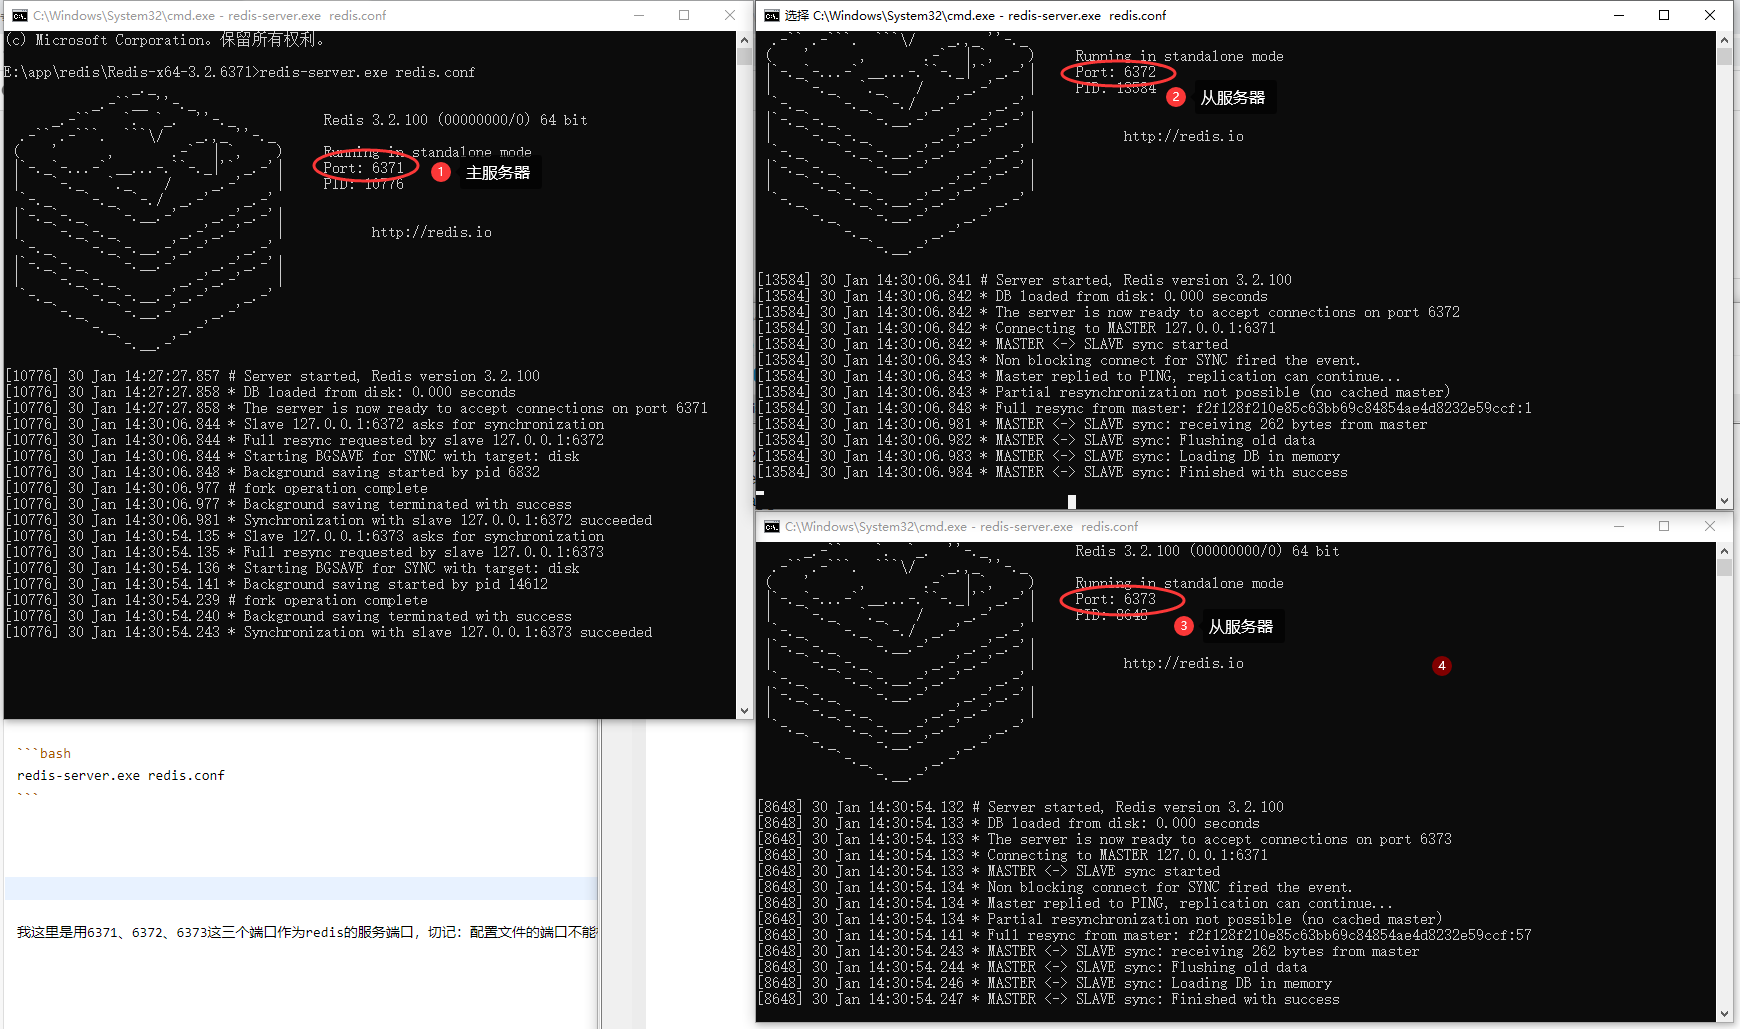Click '[8648] Partial resynchronization not possible' line
The height and width of the screenshot is (1029, 1740).
point(1100,919)
